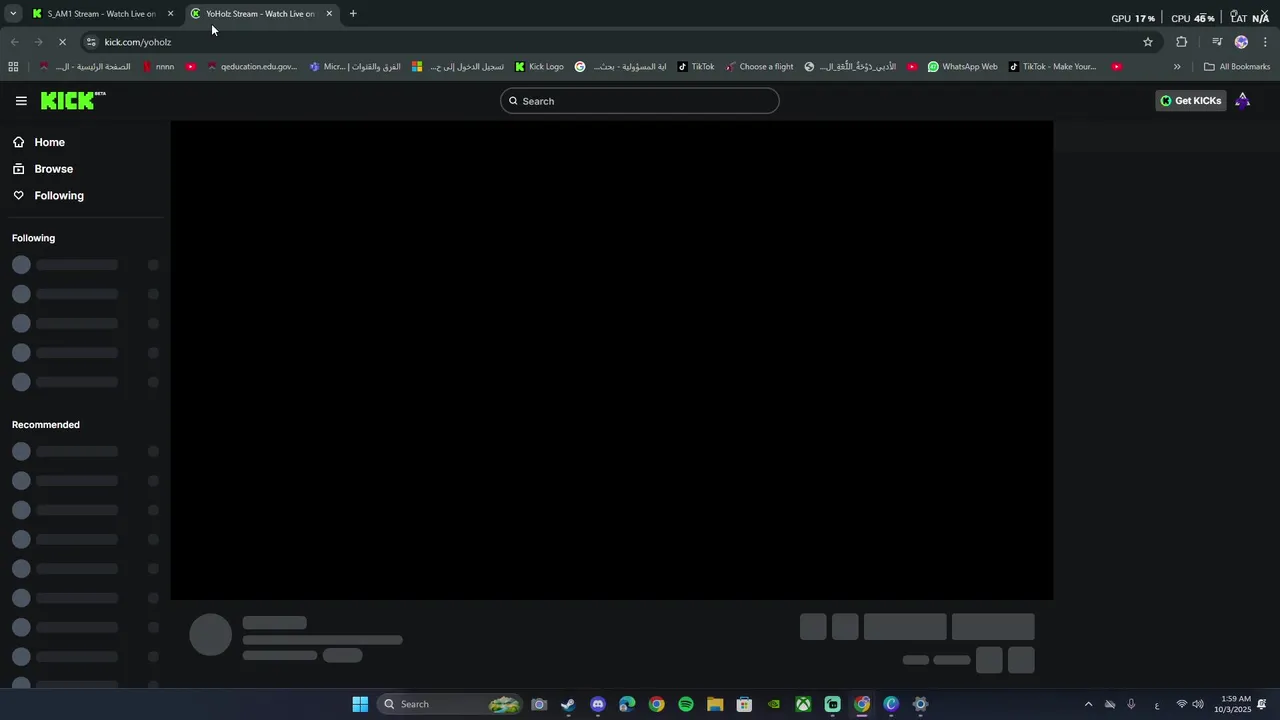Close the YoHolz Stream tab
Image resolution: width=1280 pixels, height=720 pixels.
(329, 14)
